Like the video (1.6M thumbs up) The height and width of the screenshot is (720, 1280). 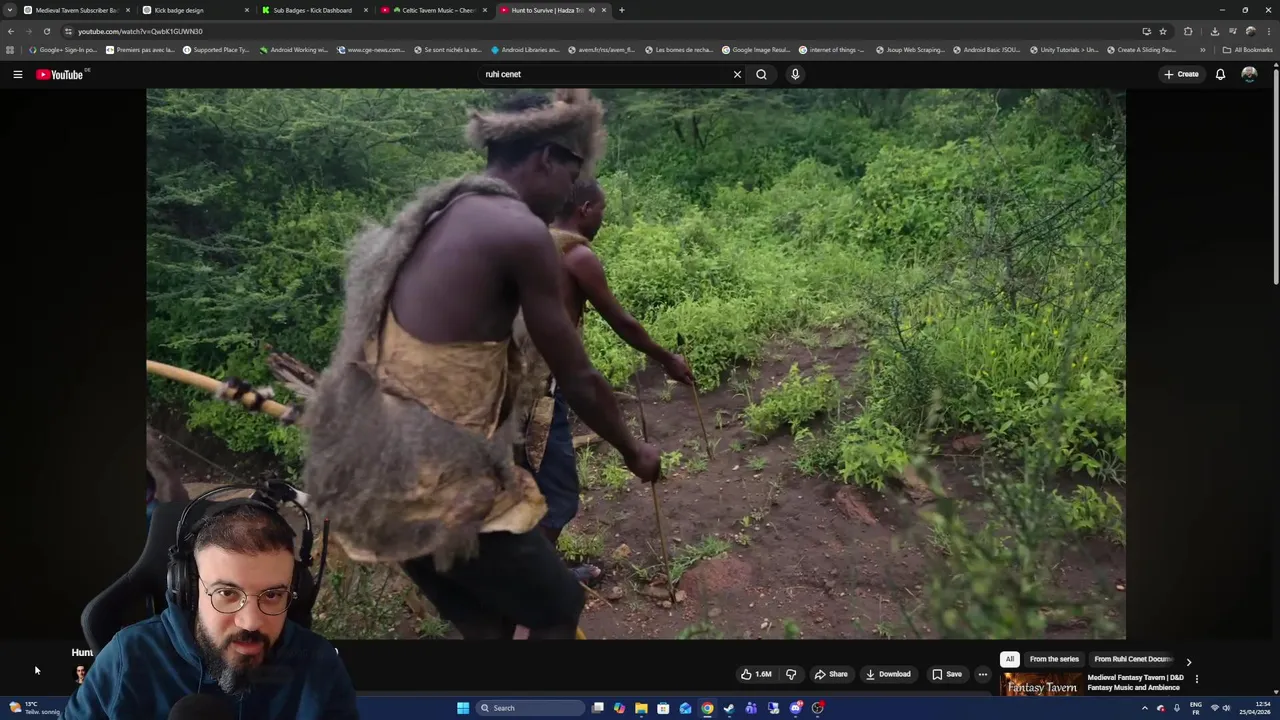coord(756,674)
